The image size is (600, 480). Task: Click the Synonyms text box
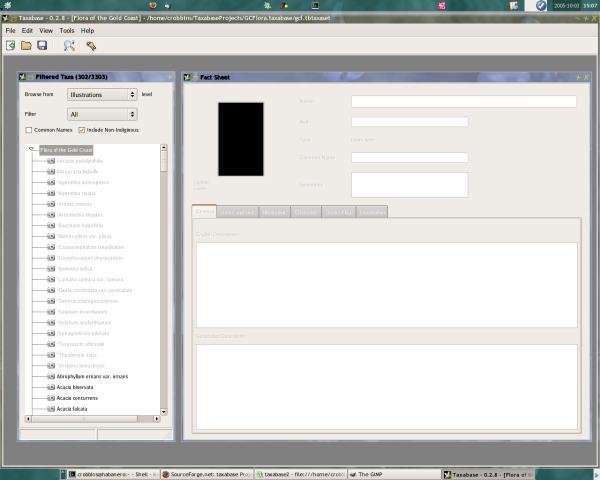409,185
